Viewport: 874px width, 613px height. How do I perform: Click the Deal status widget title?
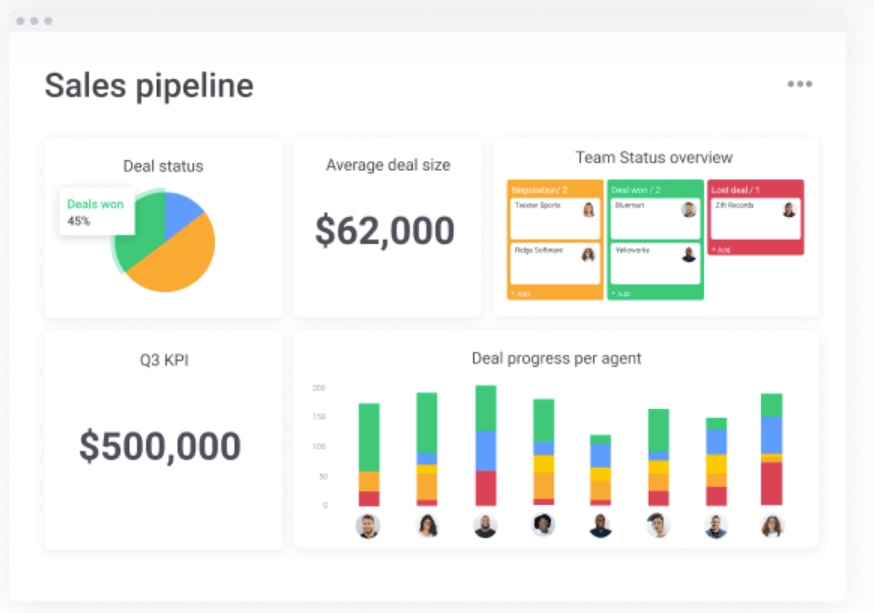pyautogui.click(x=163, y=166)
